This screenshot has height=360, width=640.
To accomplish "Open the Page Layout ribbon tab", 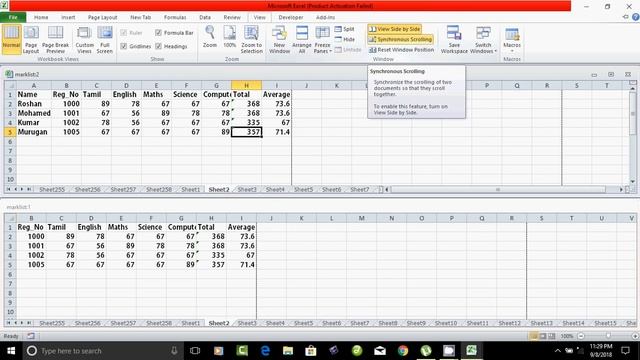I will 102,17.
